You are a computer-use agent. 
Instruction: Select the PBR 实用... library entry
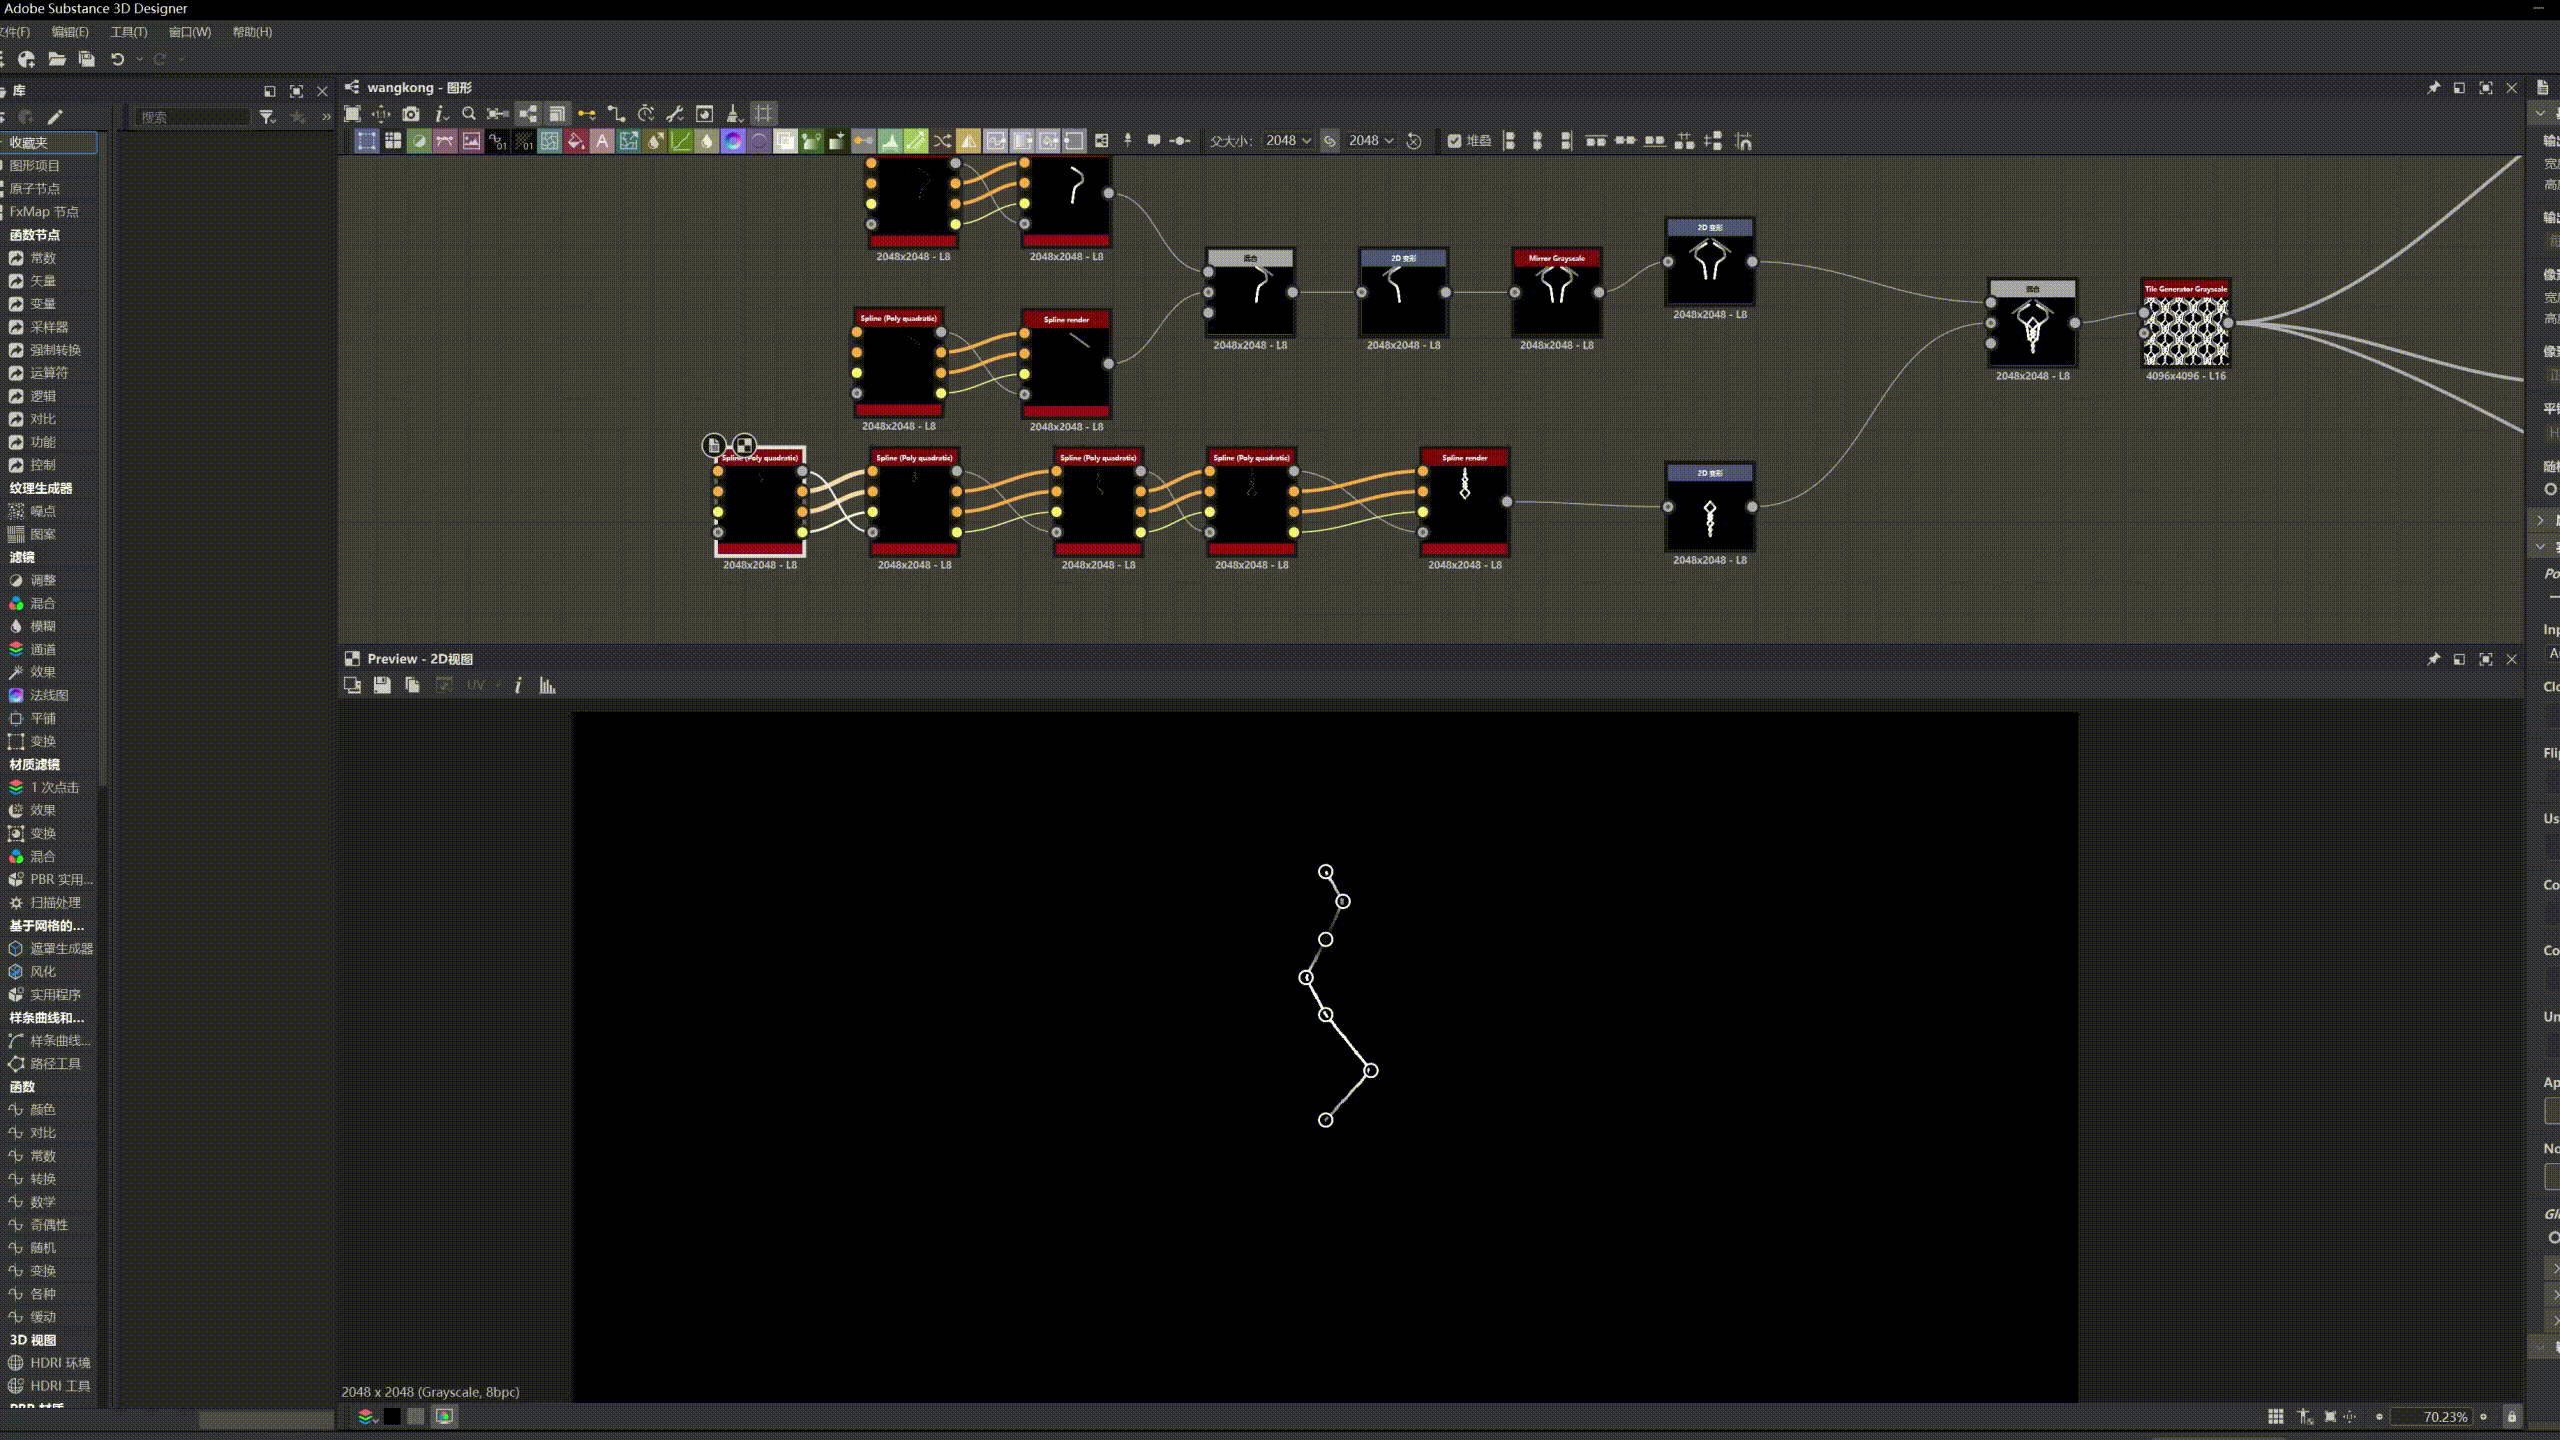pos(60,880)
